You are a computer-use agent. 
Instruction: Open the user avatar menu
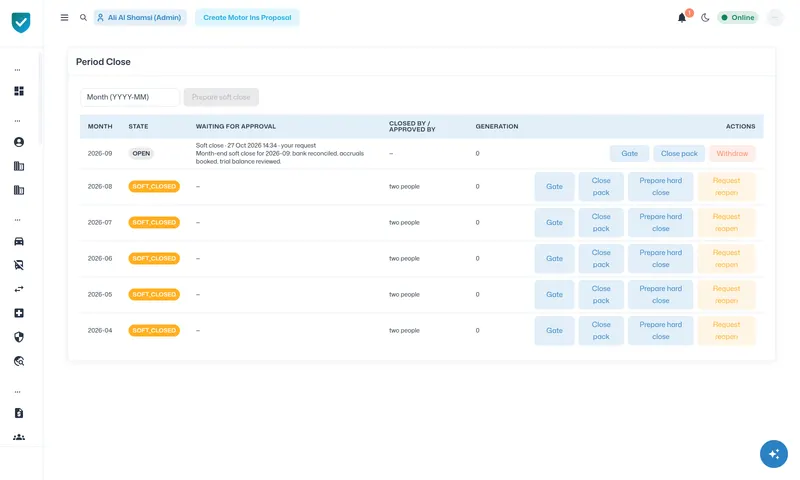point(774,18)
